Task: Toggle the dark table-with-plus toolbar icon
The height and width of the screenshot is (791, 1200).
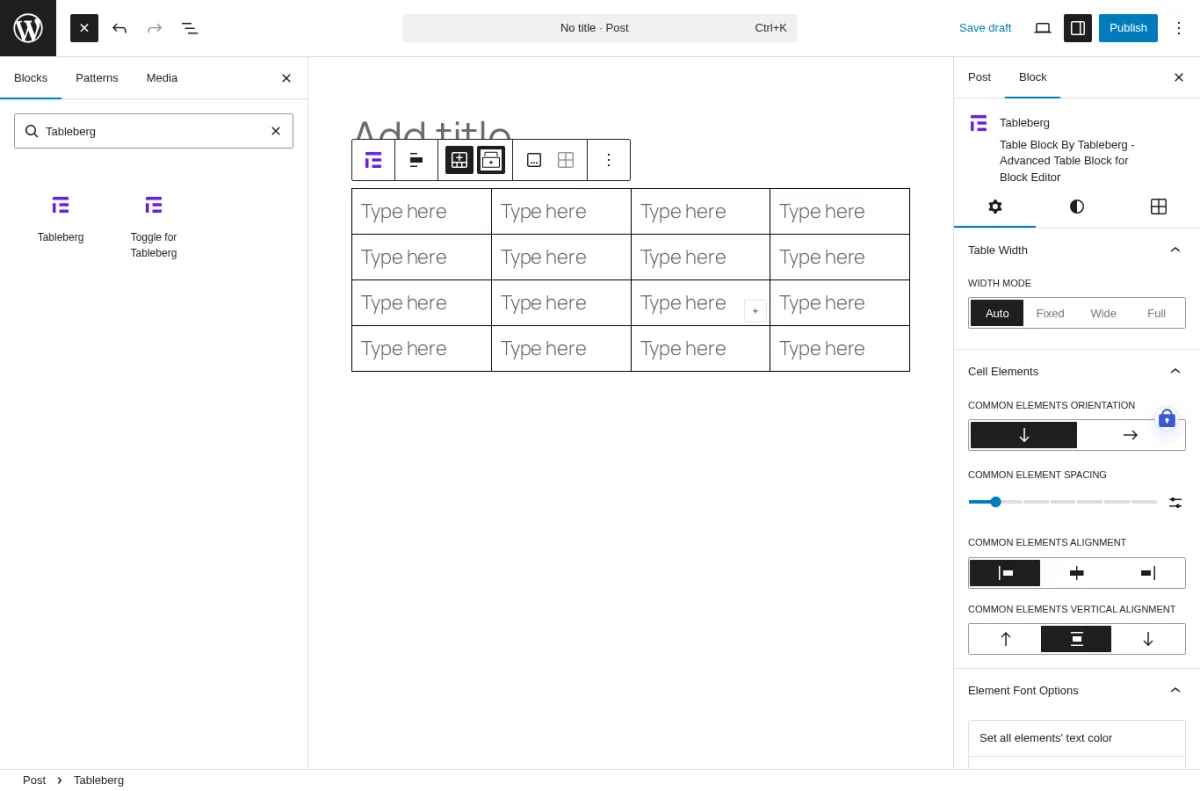Action: coord(459,160)
